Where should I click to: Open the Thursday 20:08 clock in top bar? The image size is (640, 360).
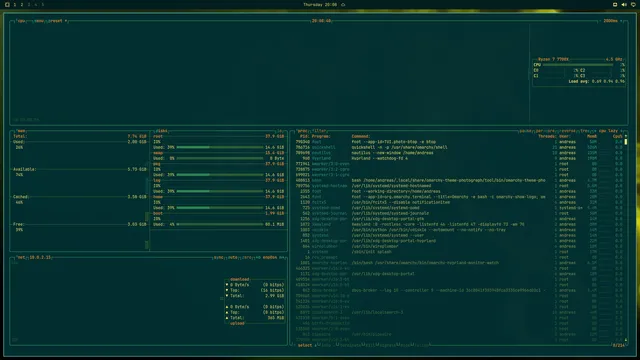point(320,4)
